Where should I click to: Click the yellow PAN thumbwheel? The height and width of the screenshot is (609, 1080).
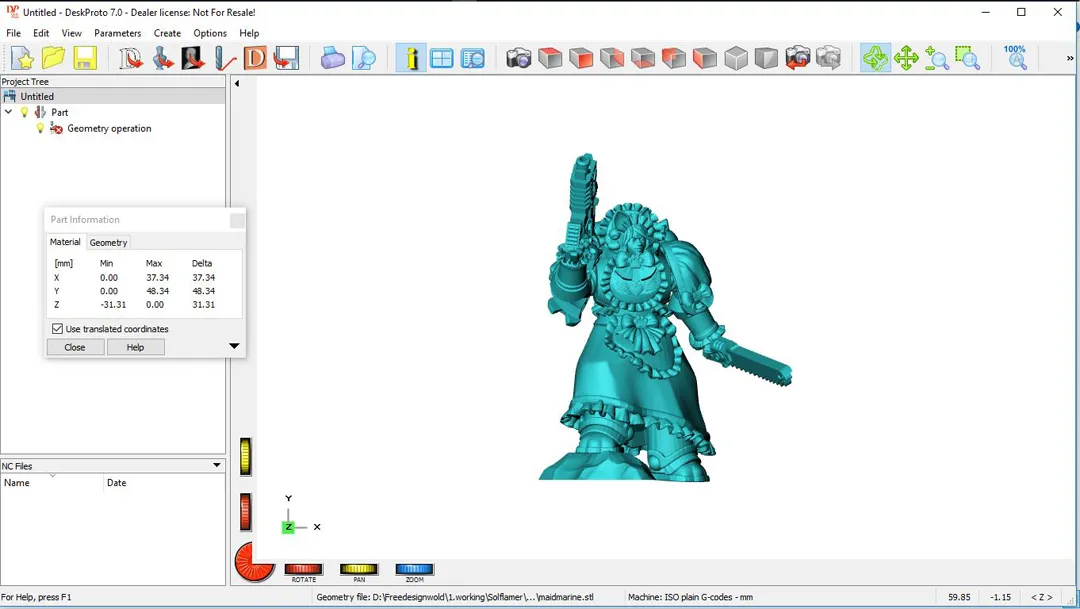(x=359, y=569)
